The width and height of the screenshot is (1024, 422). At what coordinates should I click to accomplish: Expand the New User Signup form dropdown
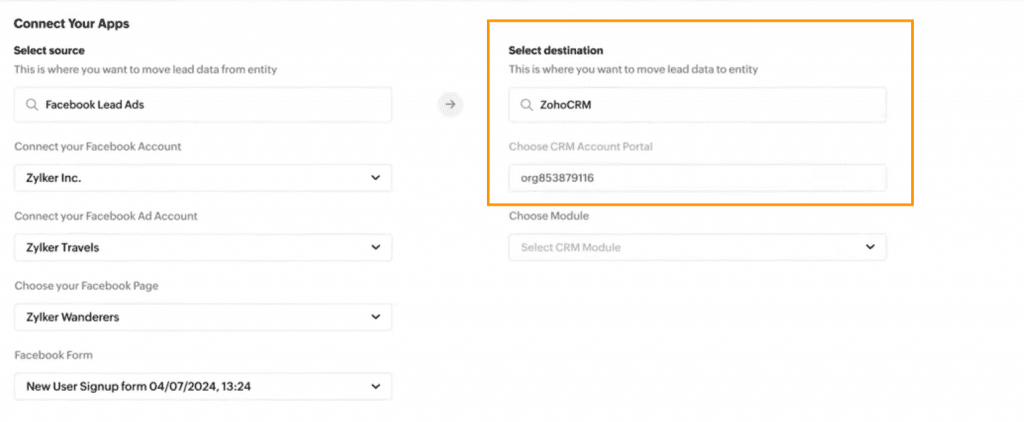(203, 387)
